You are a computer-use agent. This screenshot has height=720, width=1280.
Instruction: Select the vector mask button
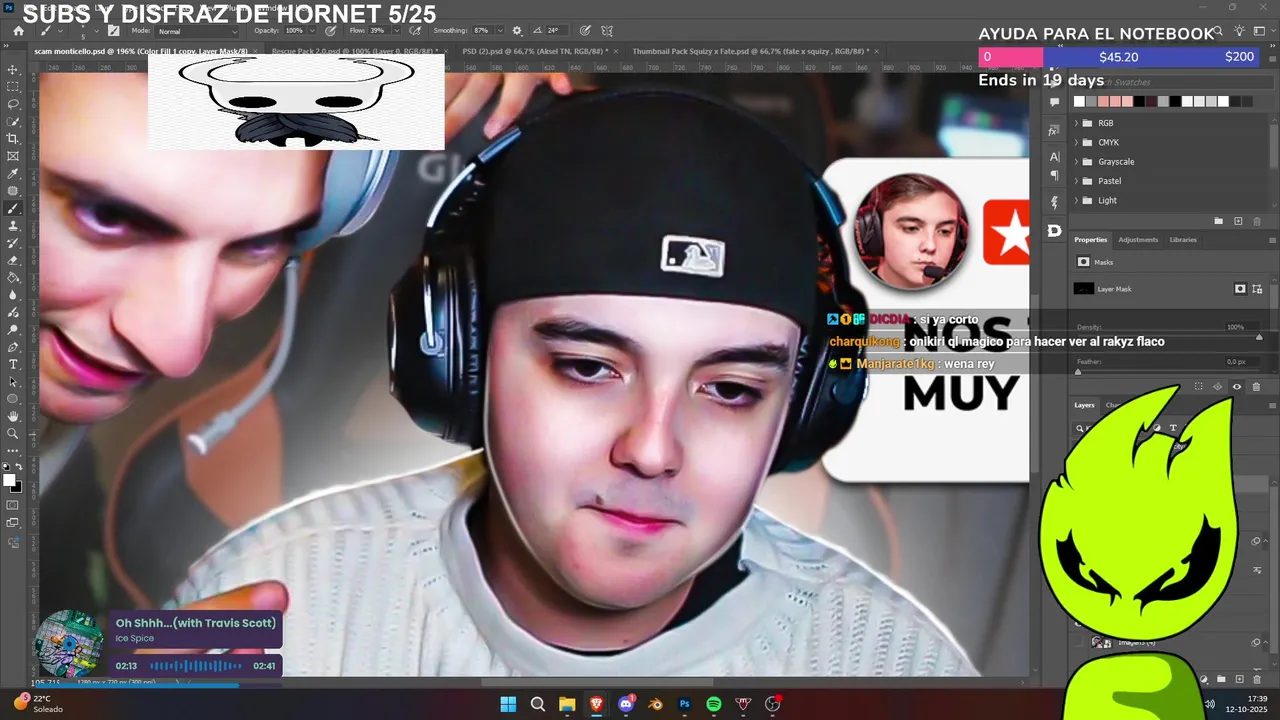coord(1257,289)
